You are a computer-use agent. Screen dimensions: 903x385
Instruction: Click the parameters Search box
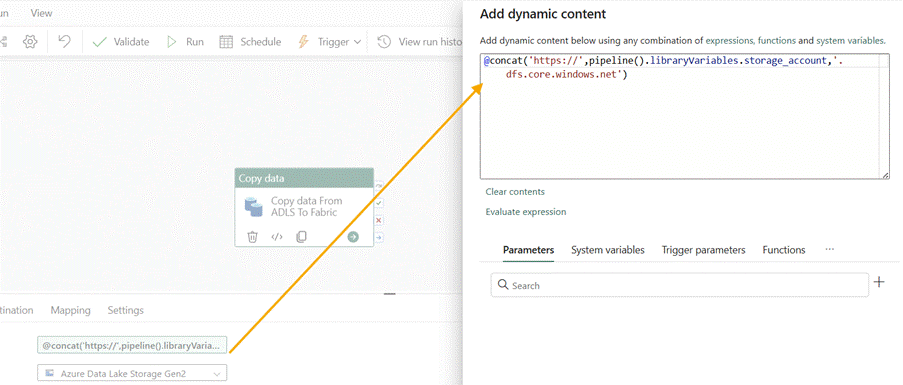click(x=680, y=285)
